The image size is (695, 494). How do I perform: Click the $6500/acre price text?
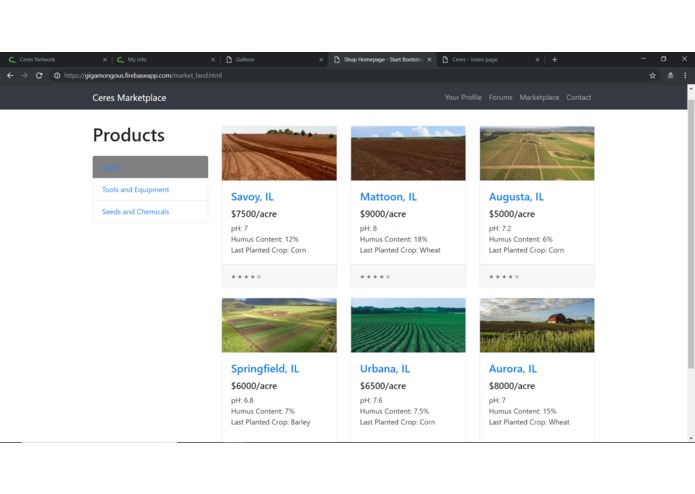[x=383, y=386]
